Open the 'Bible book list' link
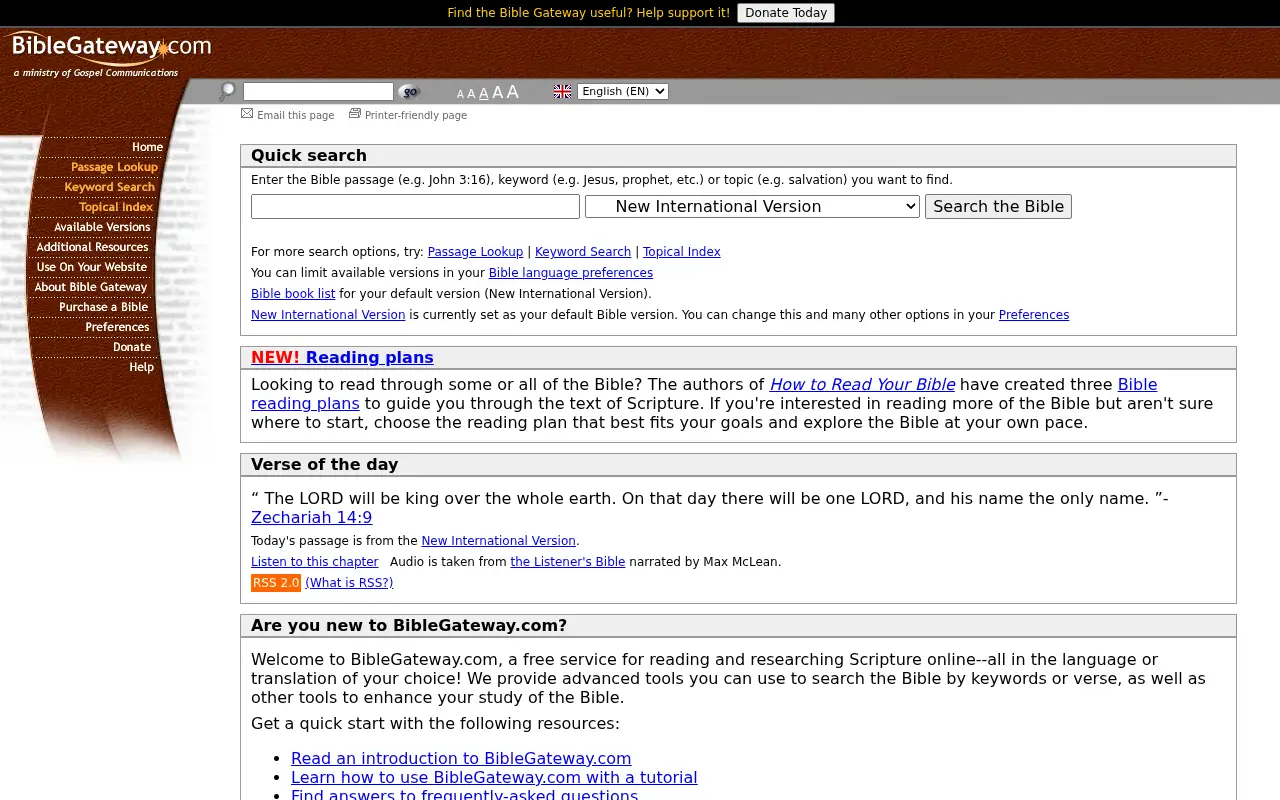Image resolution: width=1280 pixels, height=800 pixels. (293, 294)
